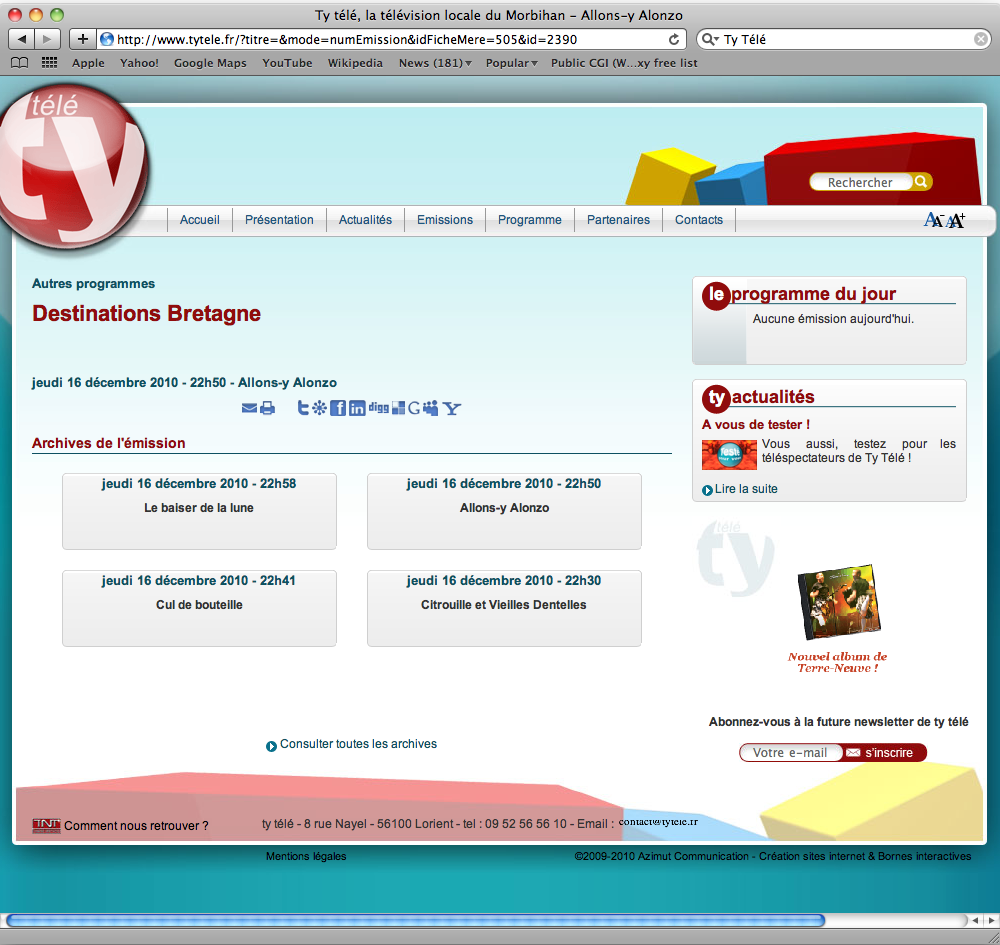Image resolution: width=1000 pixels, height=945 pixels.
Task: Share on LinkedIn icon
Action: pos(357,408)
